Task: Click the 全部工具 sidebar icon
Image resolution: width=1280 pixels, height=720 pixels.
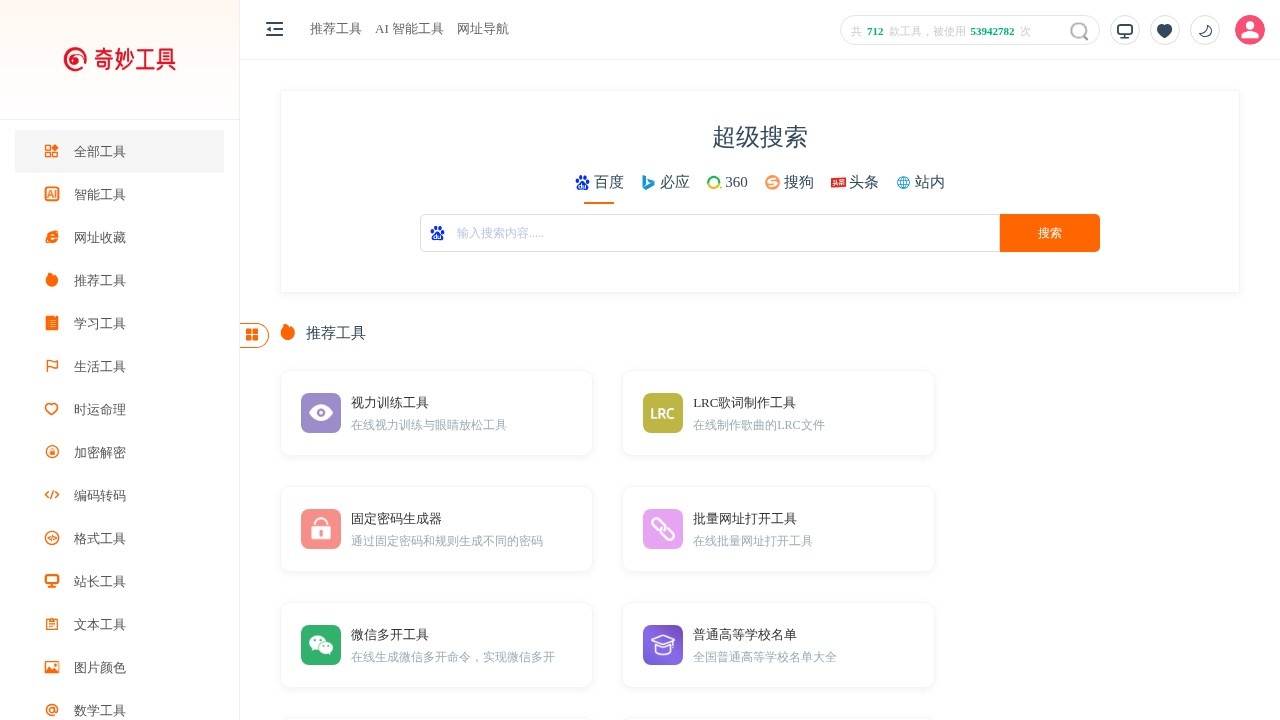Action: coord(52,151)
